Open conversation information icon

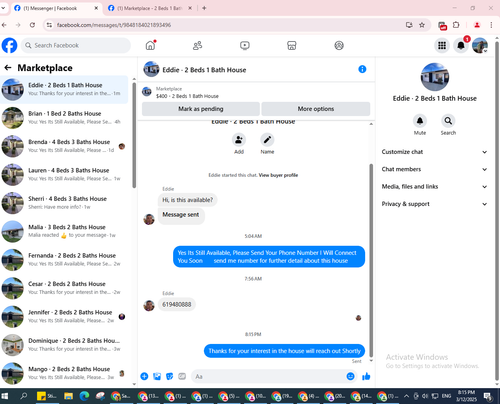[362, 69]
